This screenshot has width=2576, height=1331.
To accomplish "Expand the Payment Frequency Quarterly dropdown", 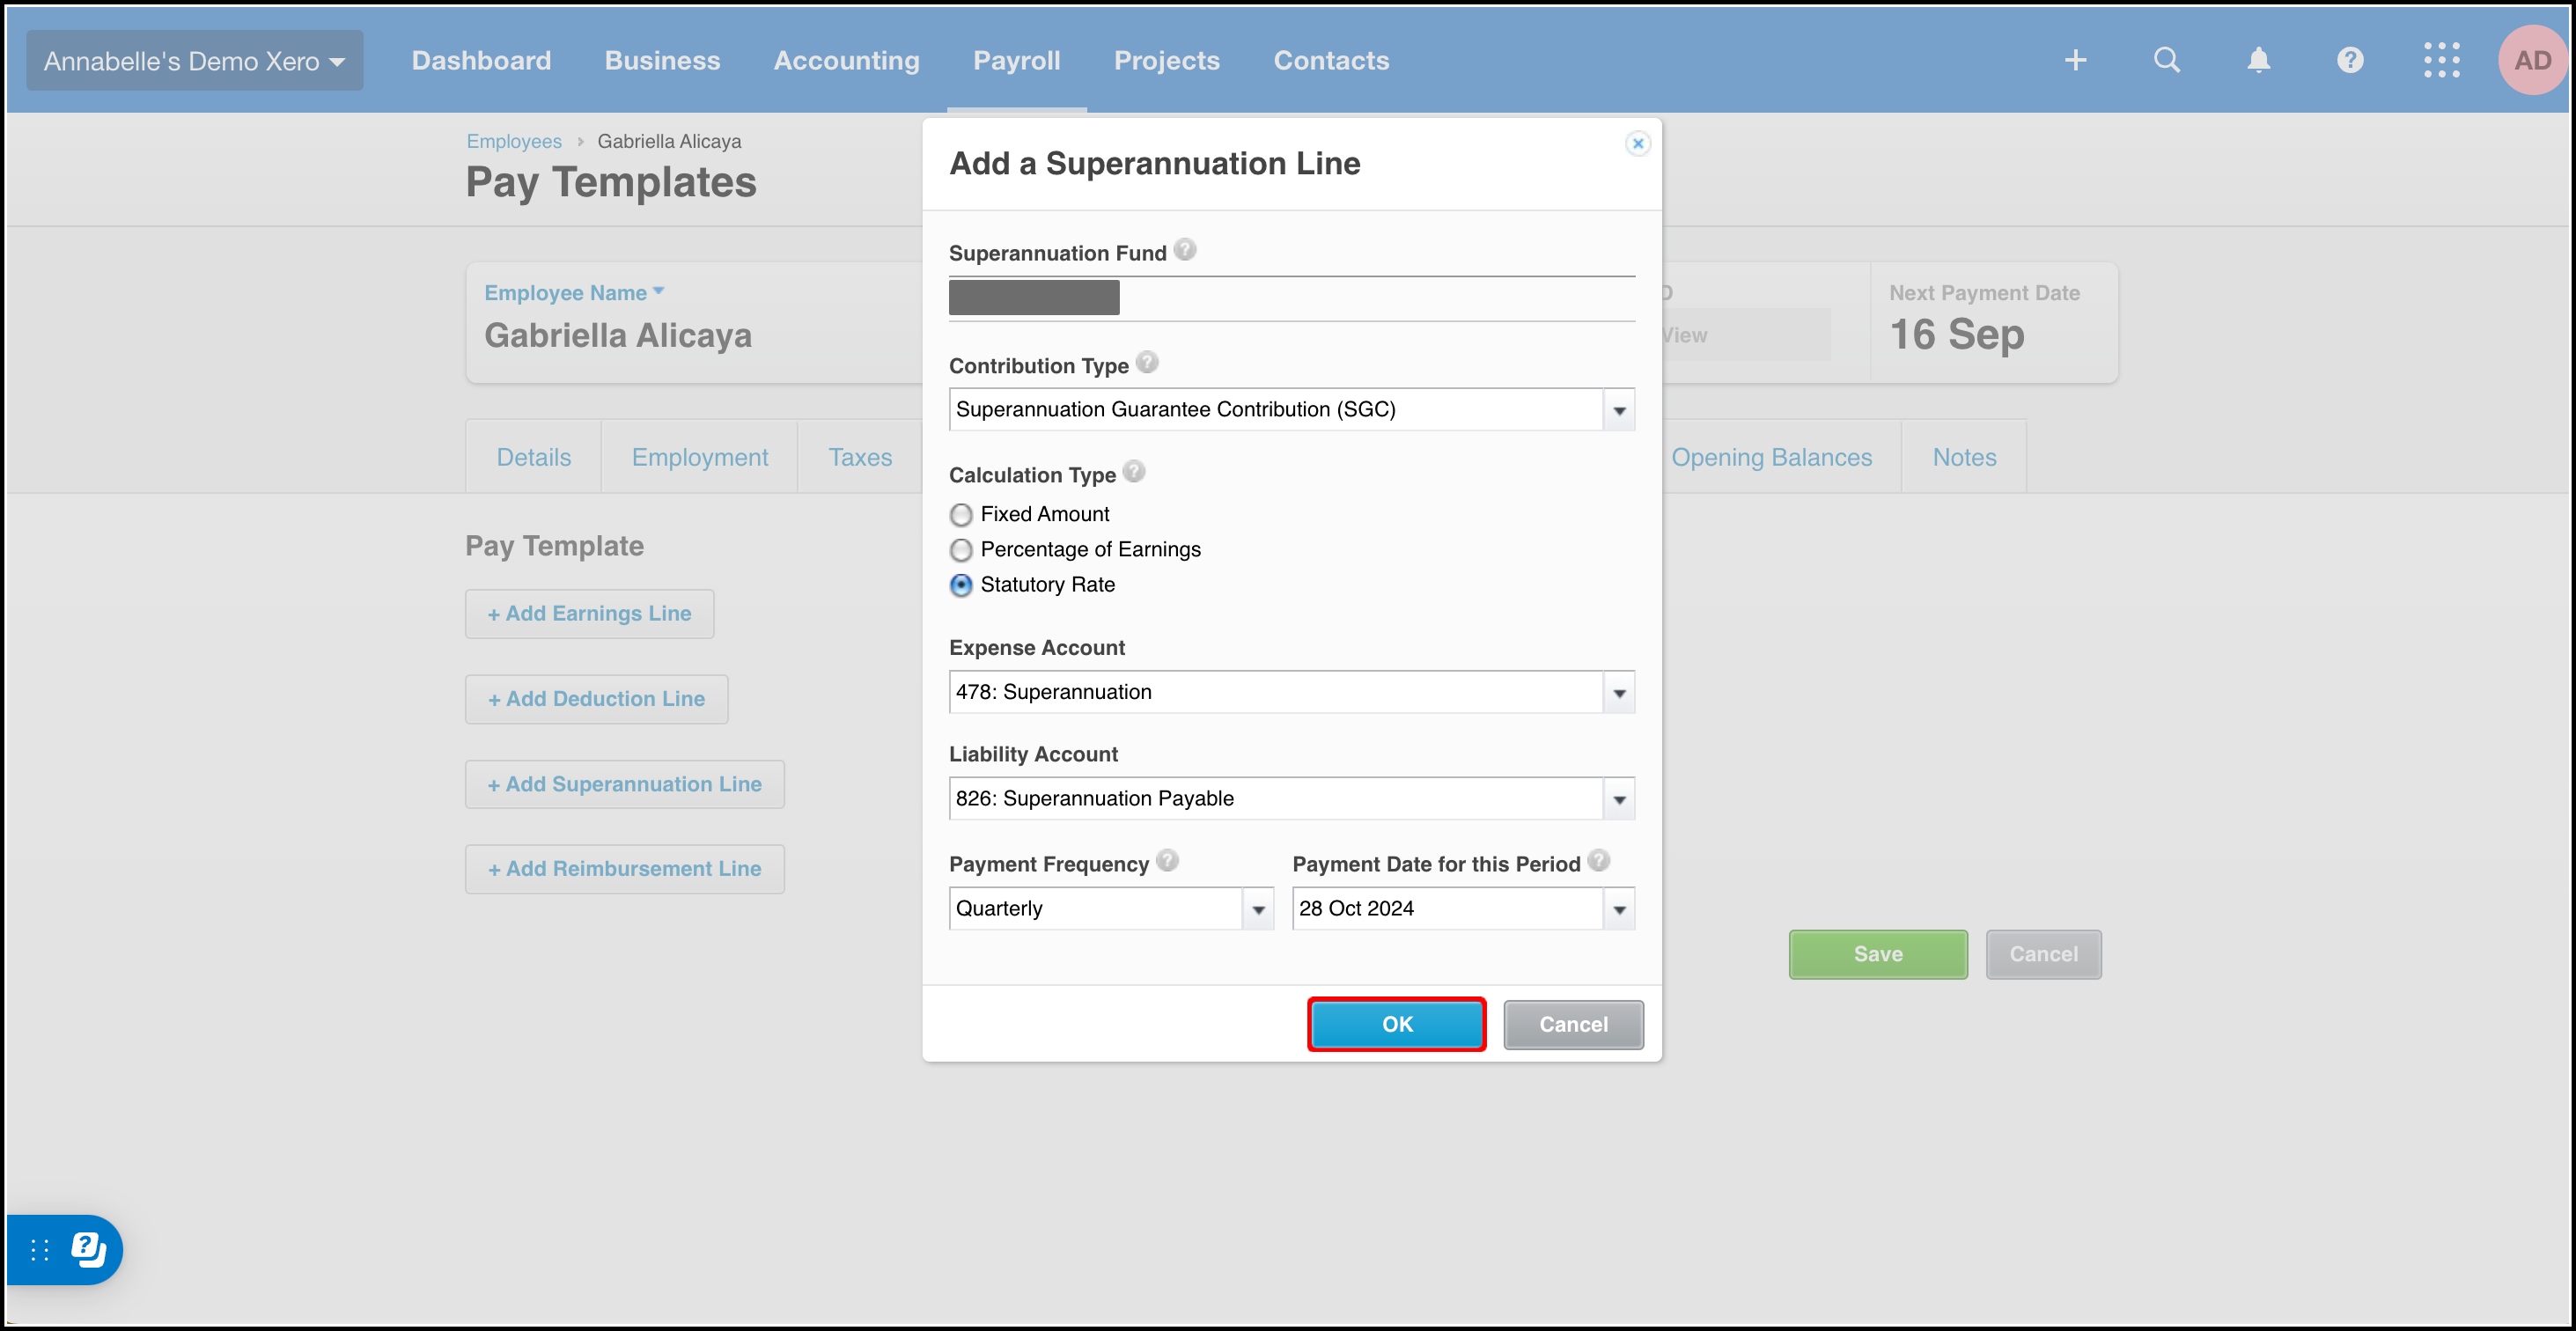I will click(1258, 909).
